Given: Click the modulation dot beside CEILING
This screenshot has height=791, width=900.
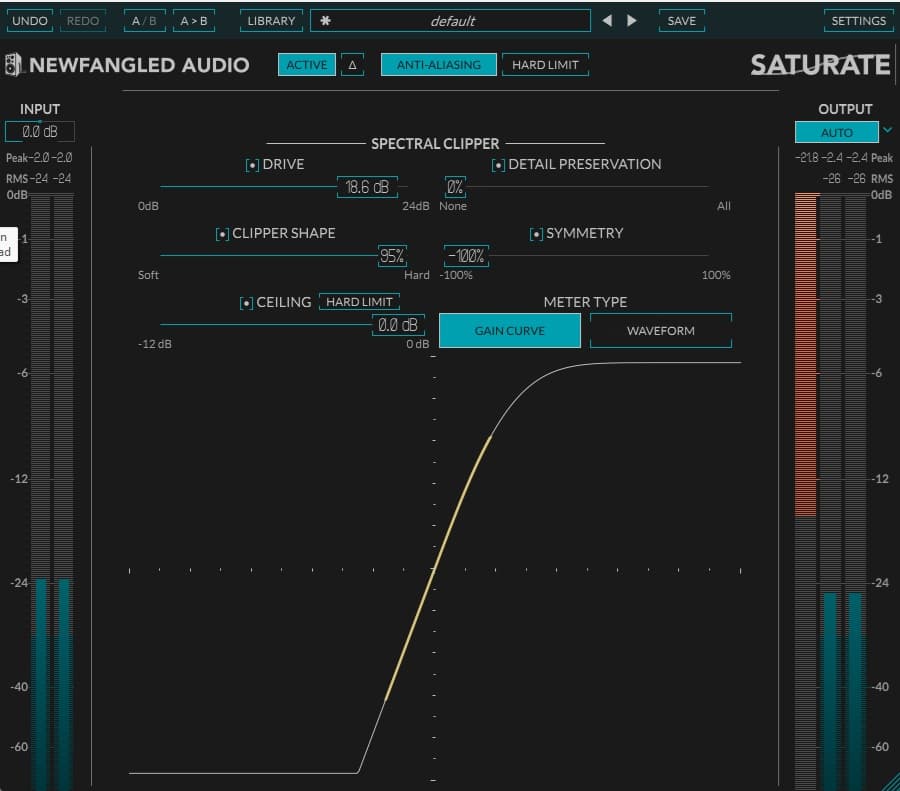Looking at the screenshot, I should tap(246, 302).
